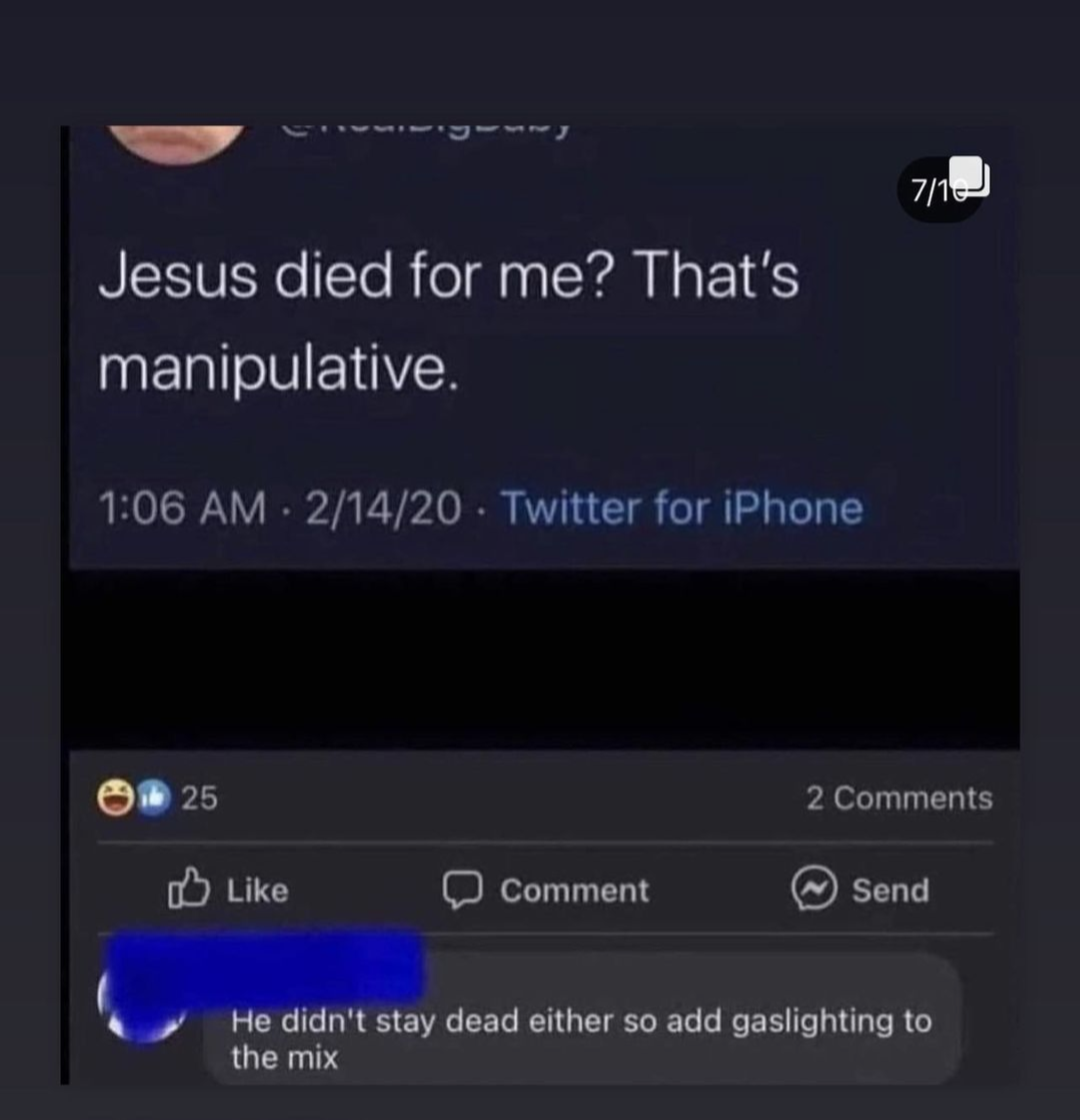The width and height of the screenshot is (1080, 1120).
Task: Open the blue Like reaction icon
Action: pyautogui.click(x=153, y=798)
